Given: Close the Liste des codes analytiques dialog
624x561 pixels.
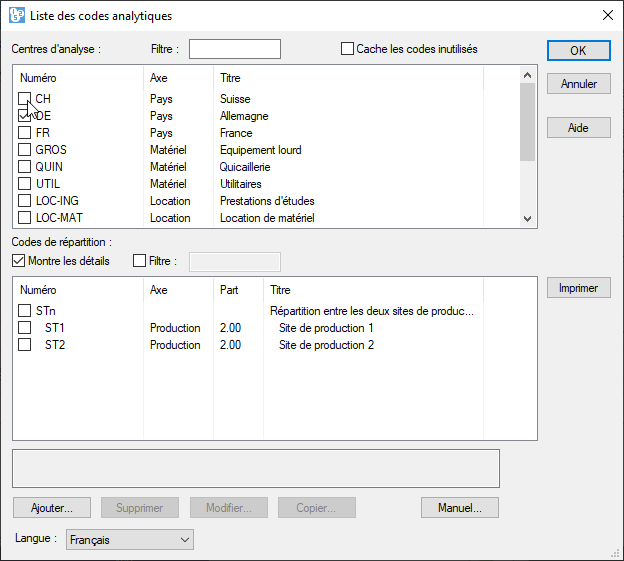Looking at the screenshot, I should tap(608, 16).
